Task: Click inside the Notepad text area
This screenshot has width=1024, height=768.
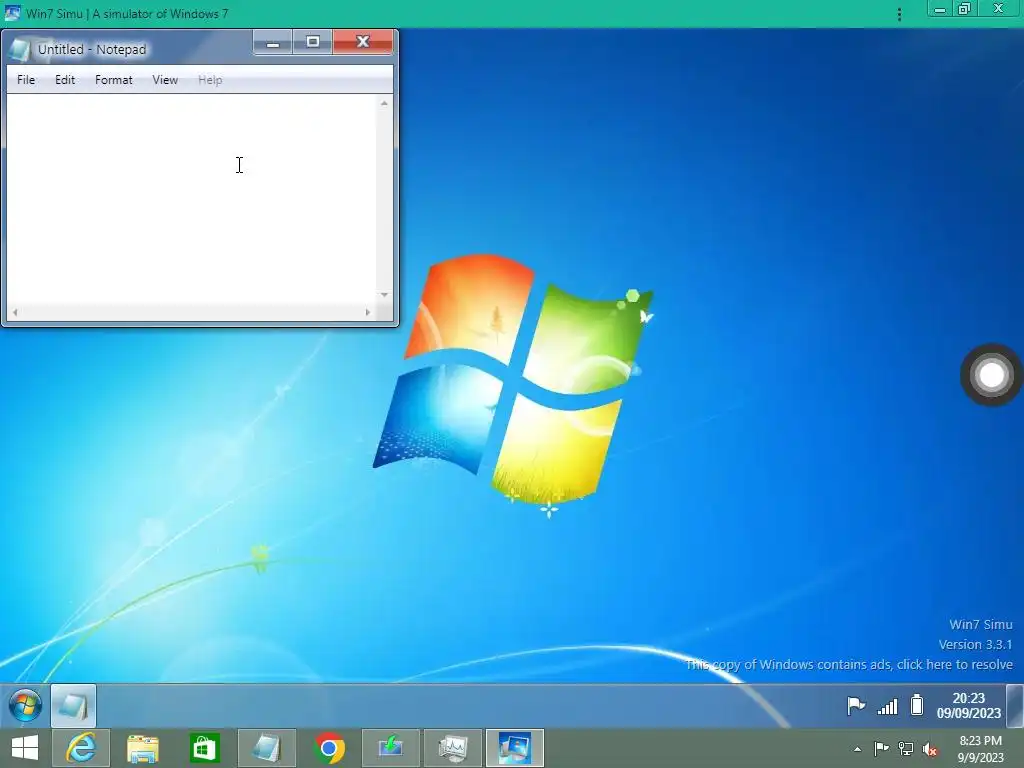Action: click(191, 199)
